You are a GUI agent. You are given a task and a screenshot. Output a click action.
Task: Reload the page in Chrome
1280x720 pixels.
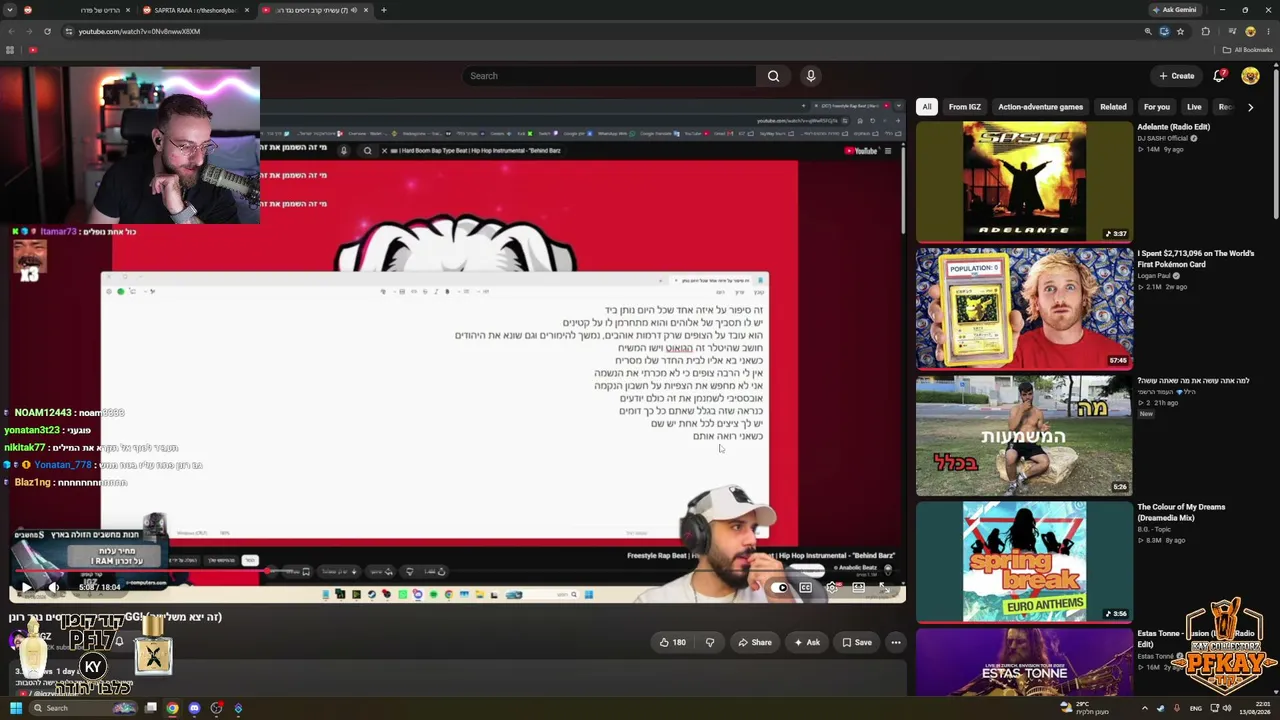(47, 31)
